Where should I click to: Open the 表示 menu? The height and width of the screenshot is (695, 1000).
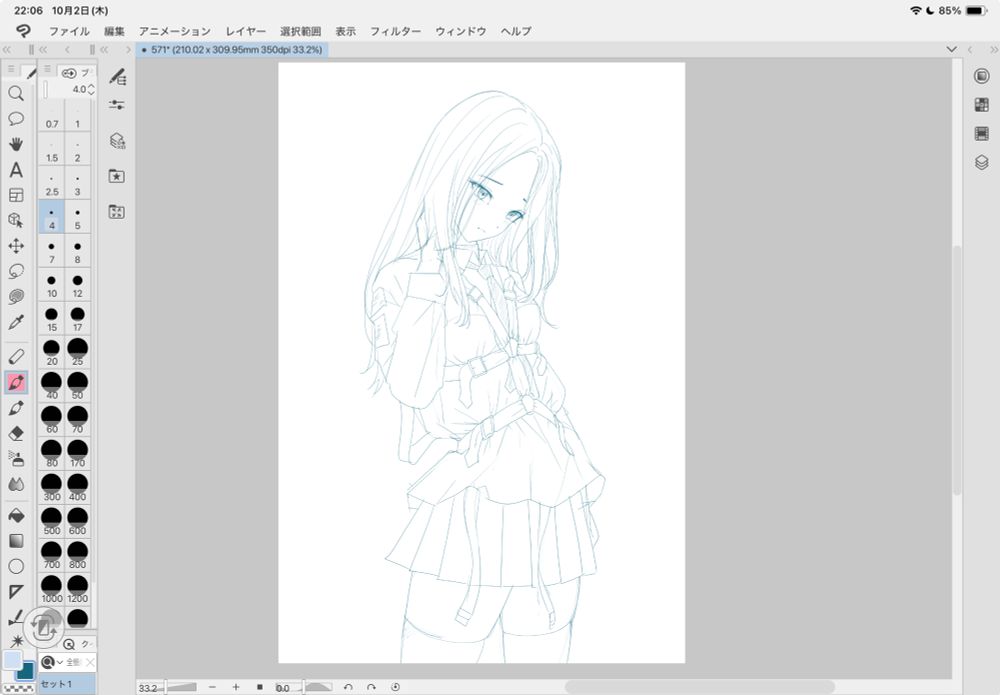[x=346, y=31]
